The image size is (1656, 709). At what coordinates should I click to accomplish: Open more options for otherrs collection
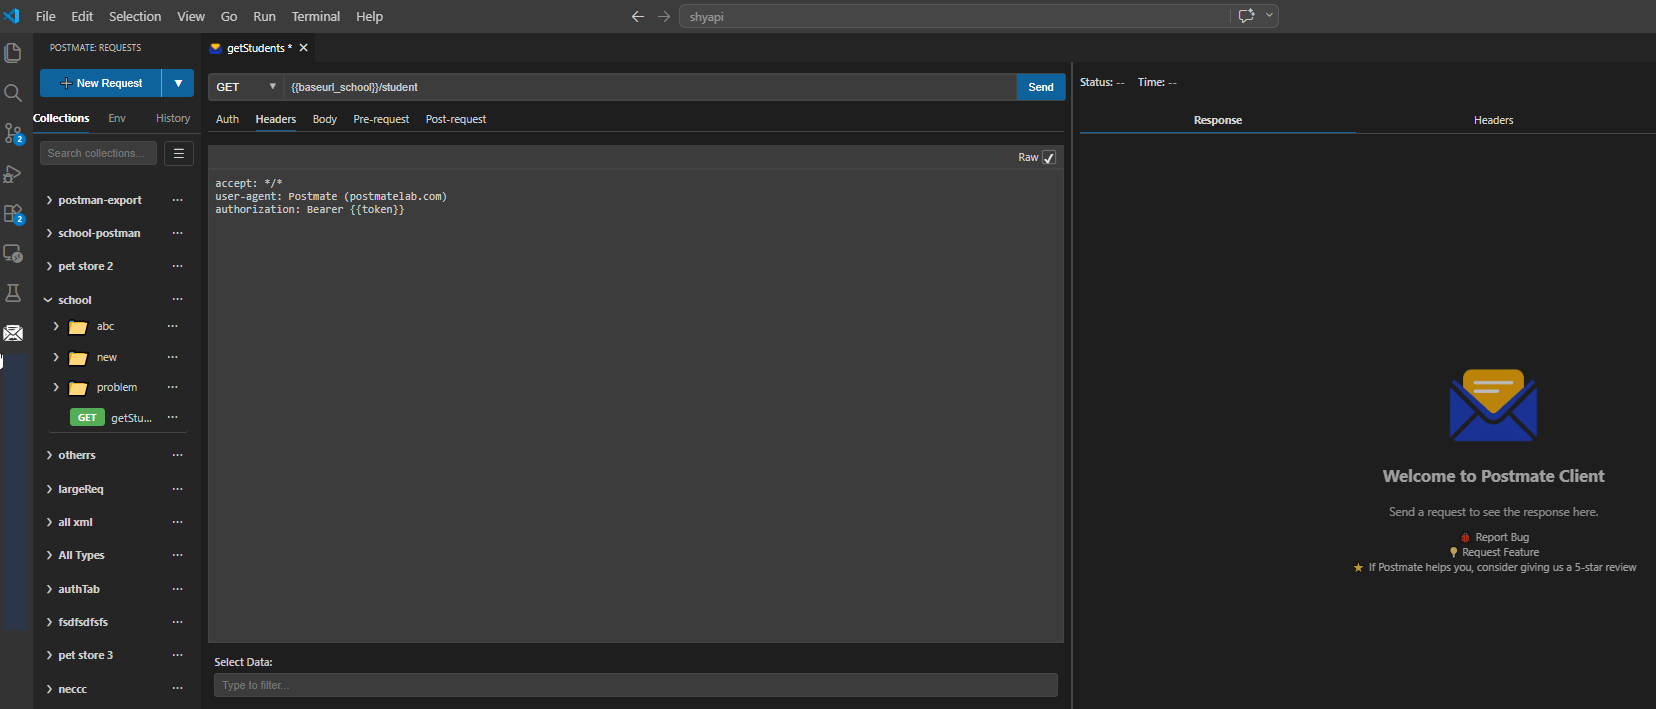[x=177, y=455]
